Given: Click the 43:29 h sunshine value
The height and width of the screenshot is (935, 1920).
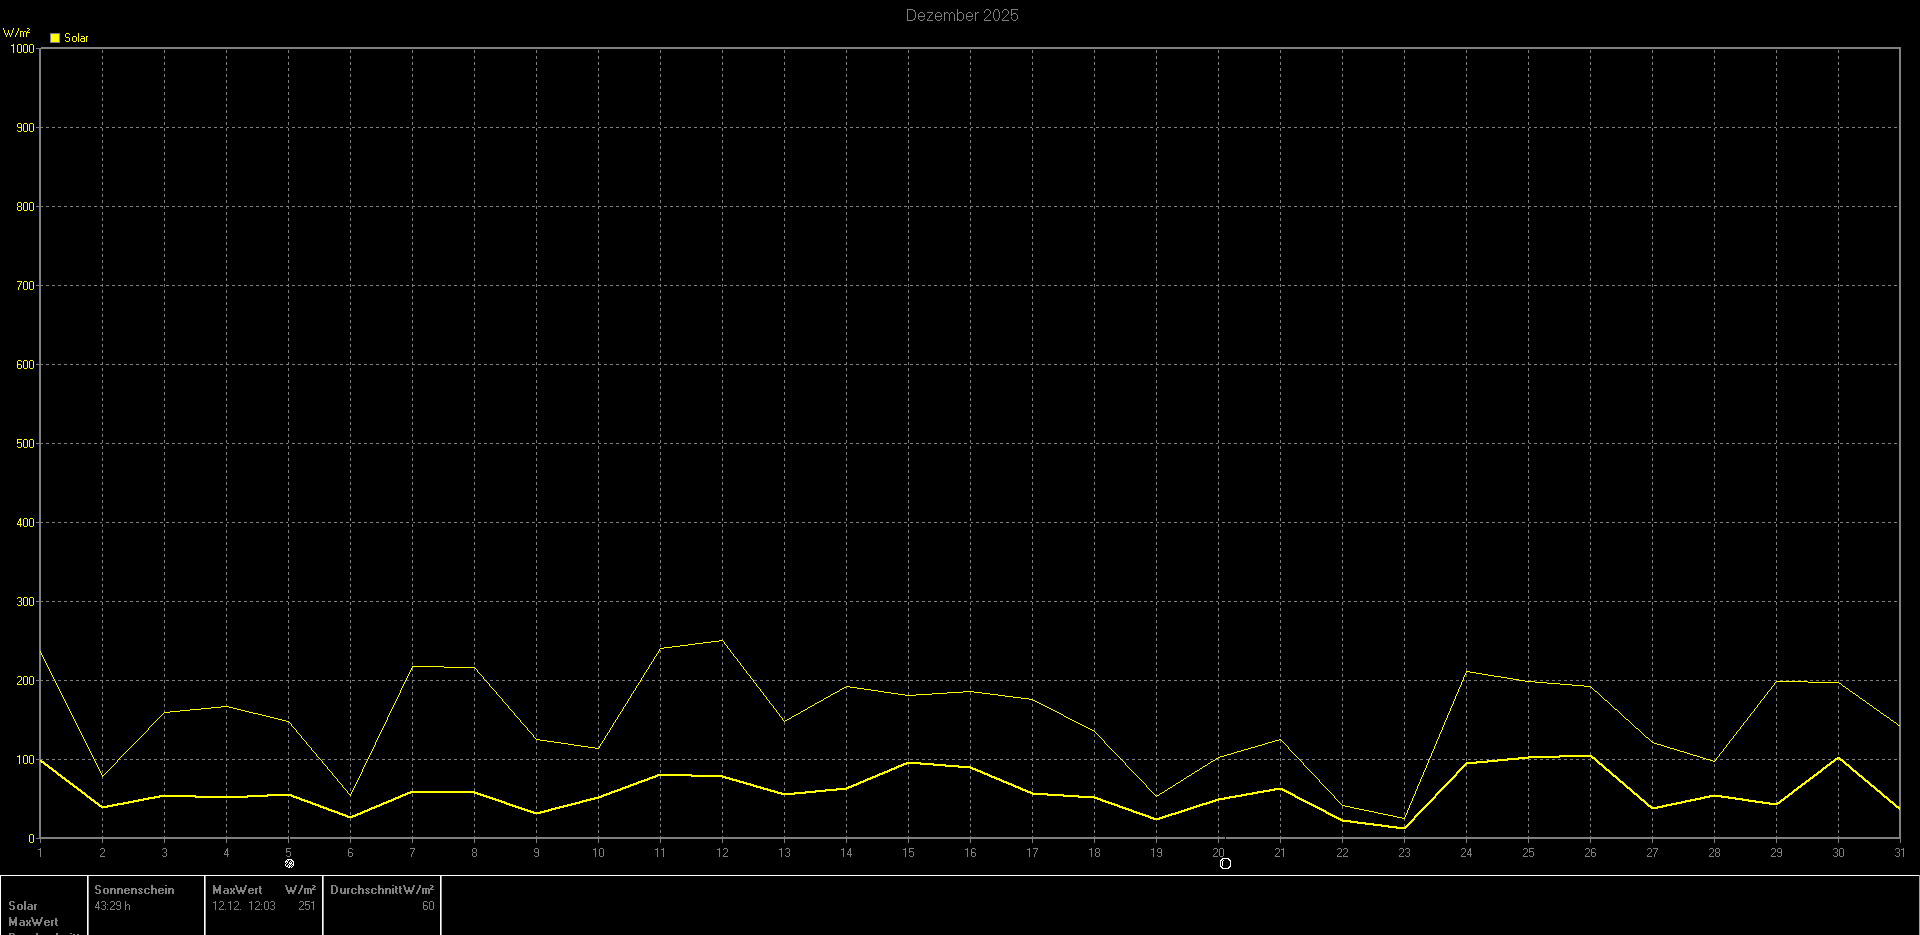Looking at the screenshot, I should 112,906.
